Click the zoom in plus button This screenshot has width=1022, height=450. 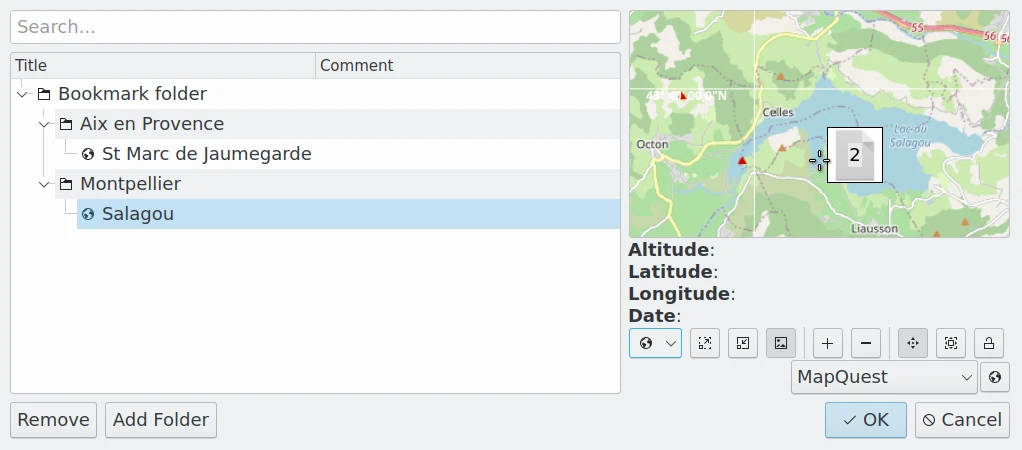pyautogui.click(x=827, y=343)
